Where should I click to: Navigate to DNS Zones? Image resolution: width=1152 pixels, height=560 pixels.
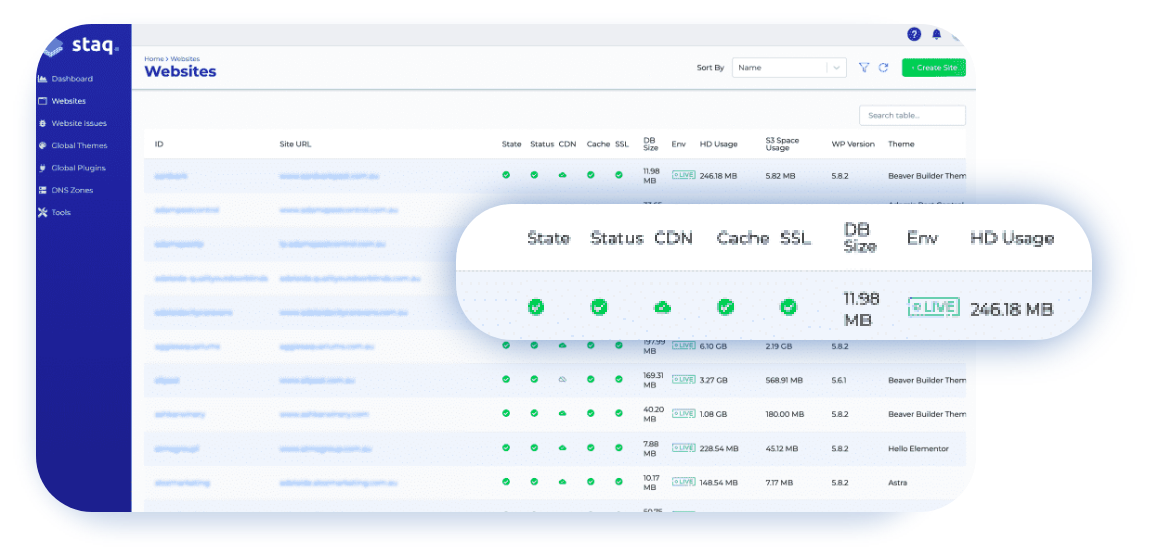pyautogui.click(x=65, y=190)
